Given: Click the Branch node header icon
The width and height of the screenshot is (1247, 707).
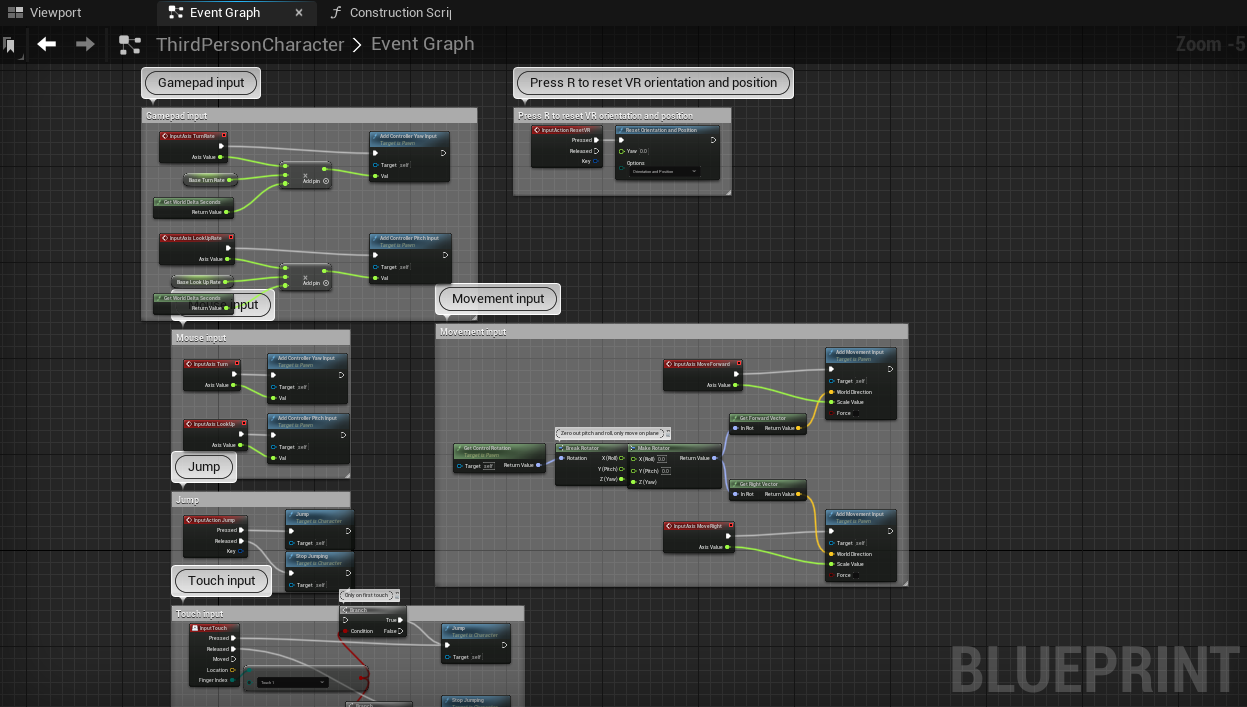Looking at the screenshot, I should pos(345,610).
